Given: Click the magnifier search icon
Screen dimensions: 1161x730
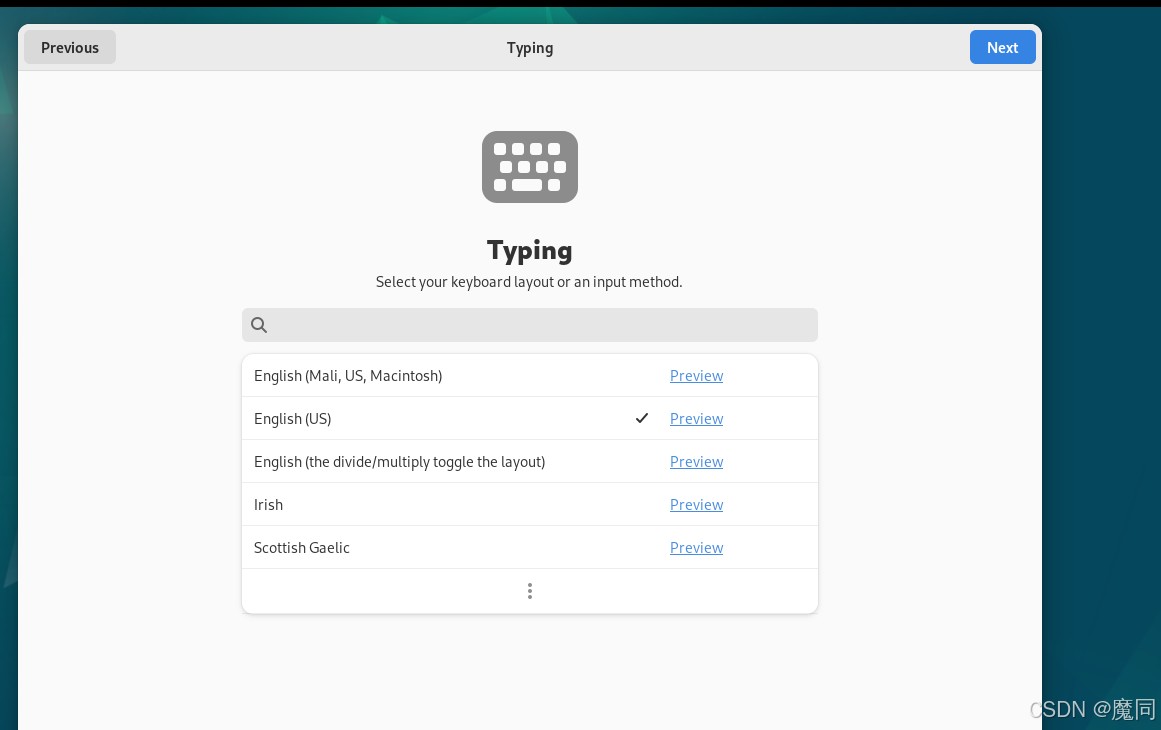Looking at the screenshot, I should 258,325.
